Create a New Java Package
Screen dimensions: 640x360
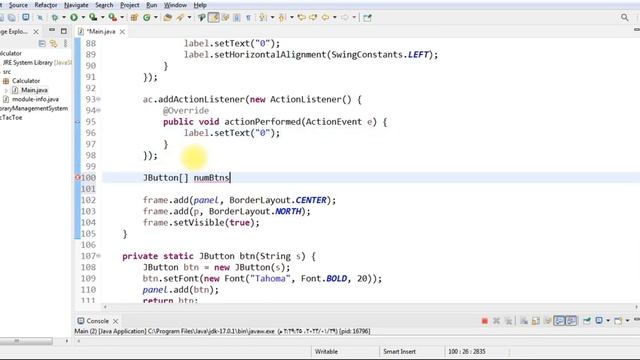[134, 18]
